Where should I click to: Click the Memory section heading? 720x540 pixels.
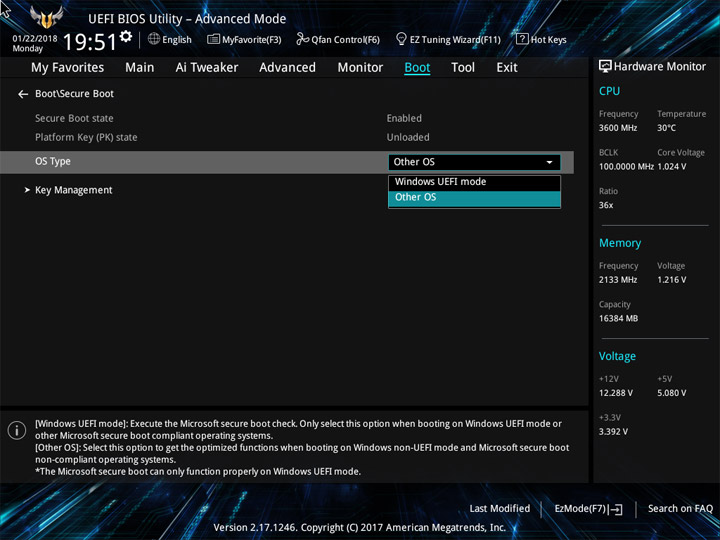pyautogui.click(x=620, y=243)
